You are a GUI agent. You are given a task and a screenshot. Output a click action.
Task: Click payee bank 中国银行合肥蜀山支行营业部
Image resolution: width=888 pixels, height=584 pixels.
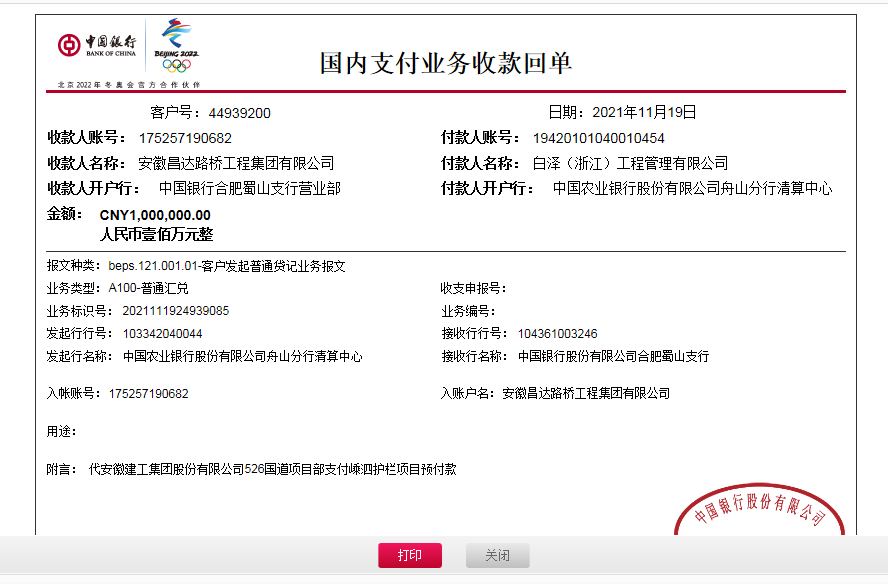point(249,188)
